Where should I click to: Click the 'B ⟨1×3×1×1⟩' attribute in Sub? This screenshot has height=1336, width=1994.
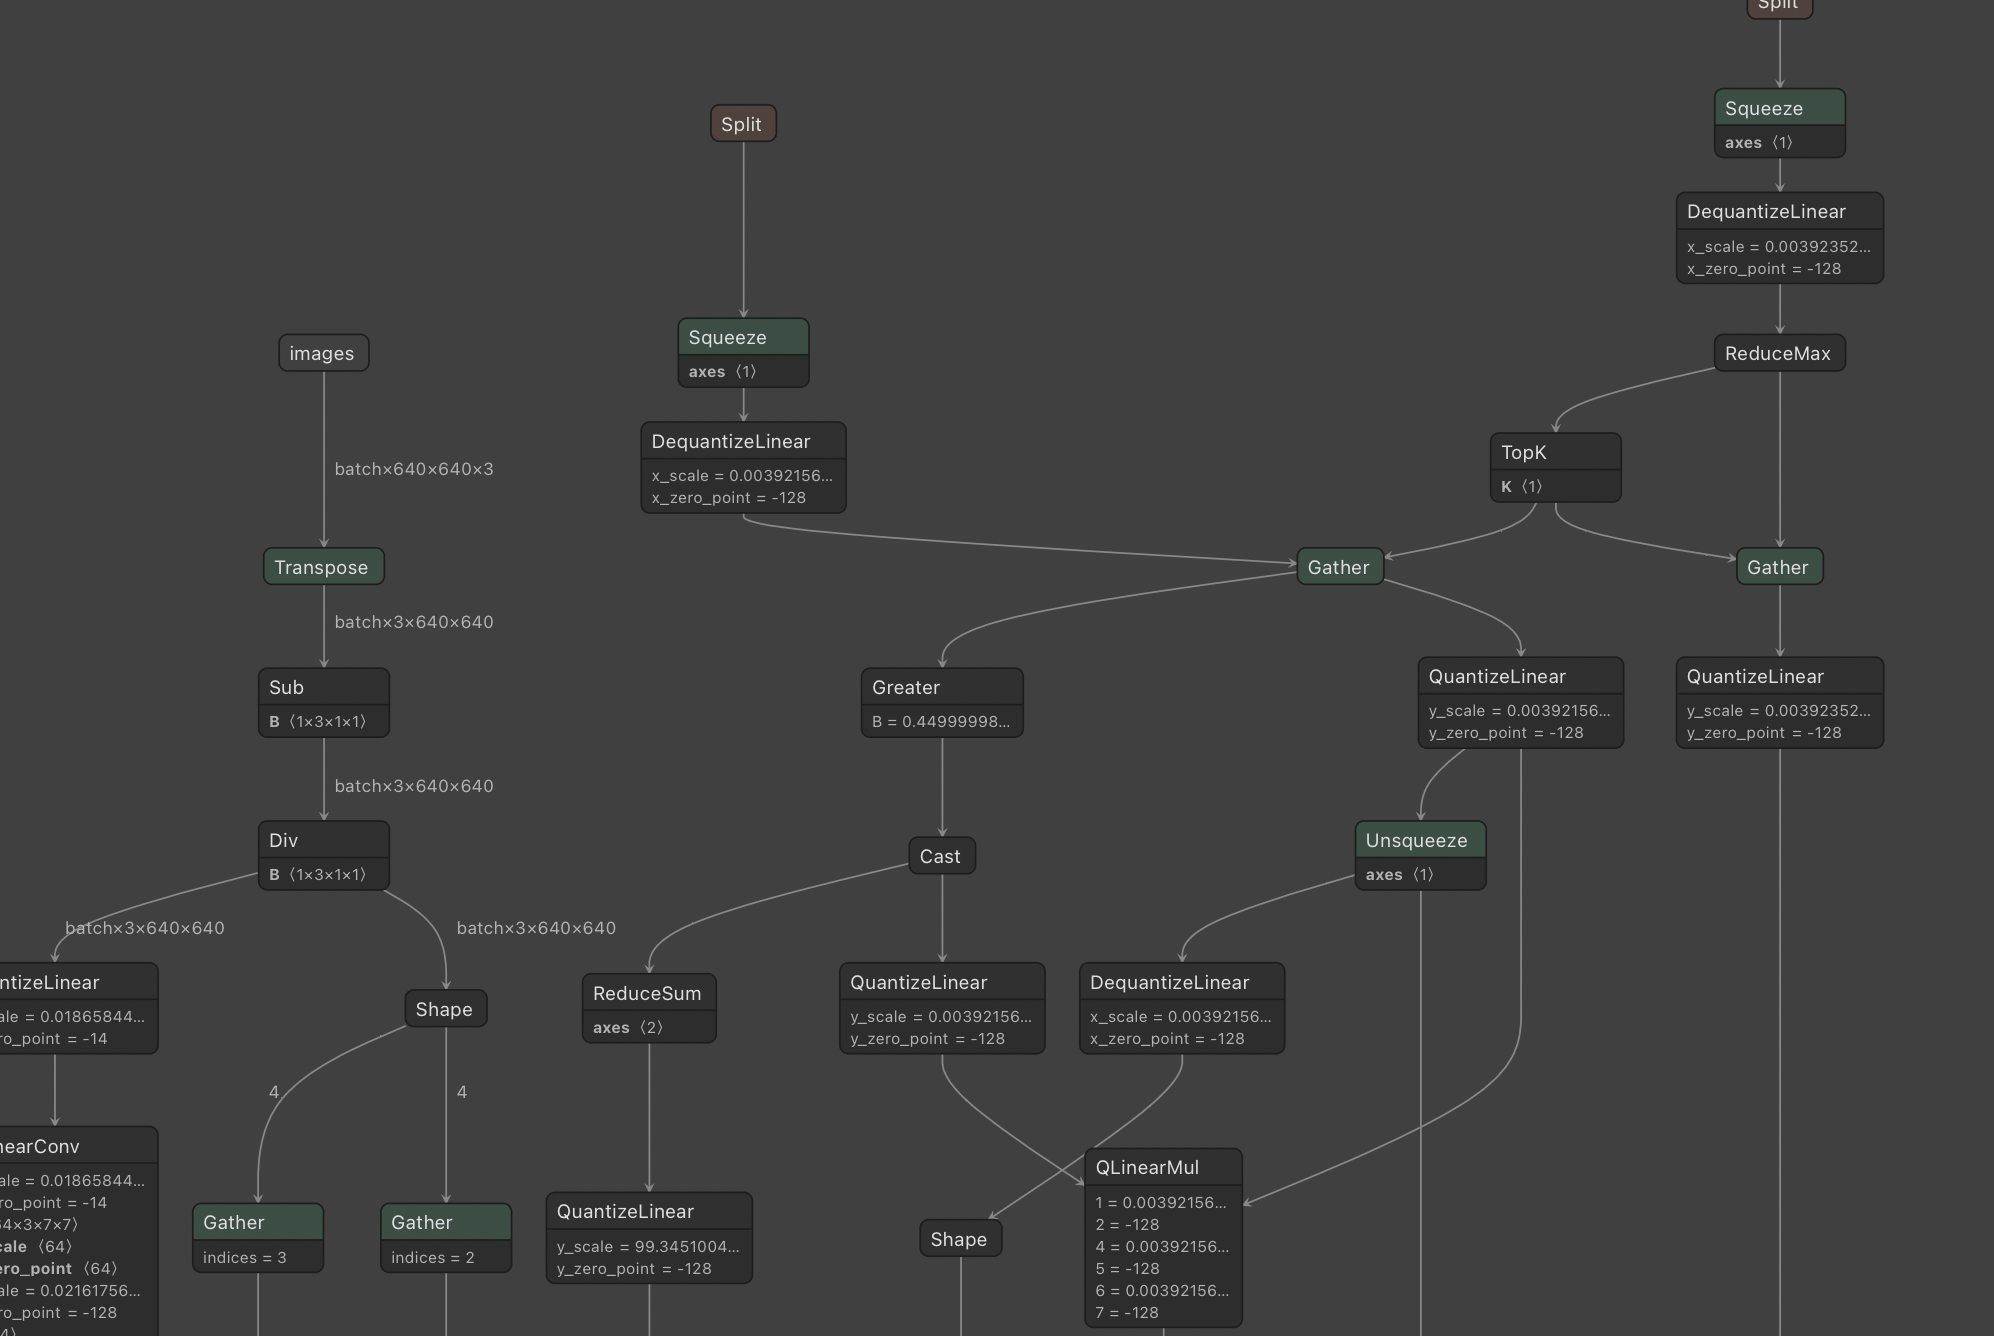point(318,722)
